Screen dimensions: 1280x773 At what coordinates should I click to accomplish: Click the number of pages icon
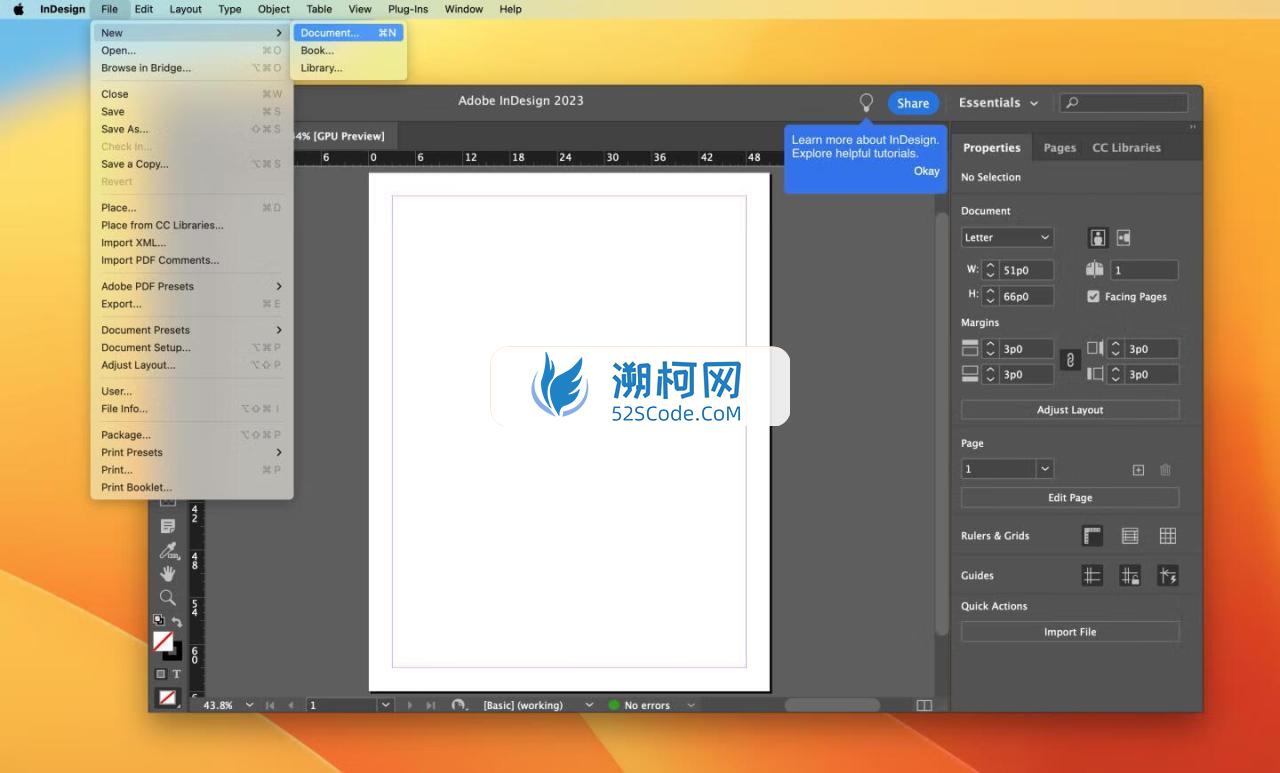pyautogui.click(x=1094, y=269)
